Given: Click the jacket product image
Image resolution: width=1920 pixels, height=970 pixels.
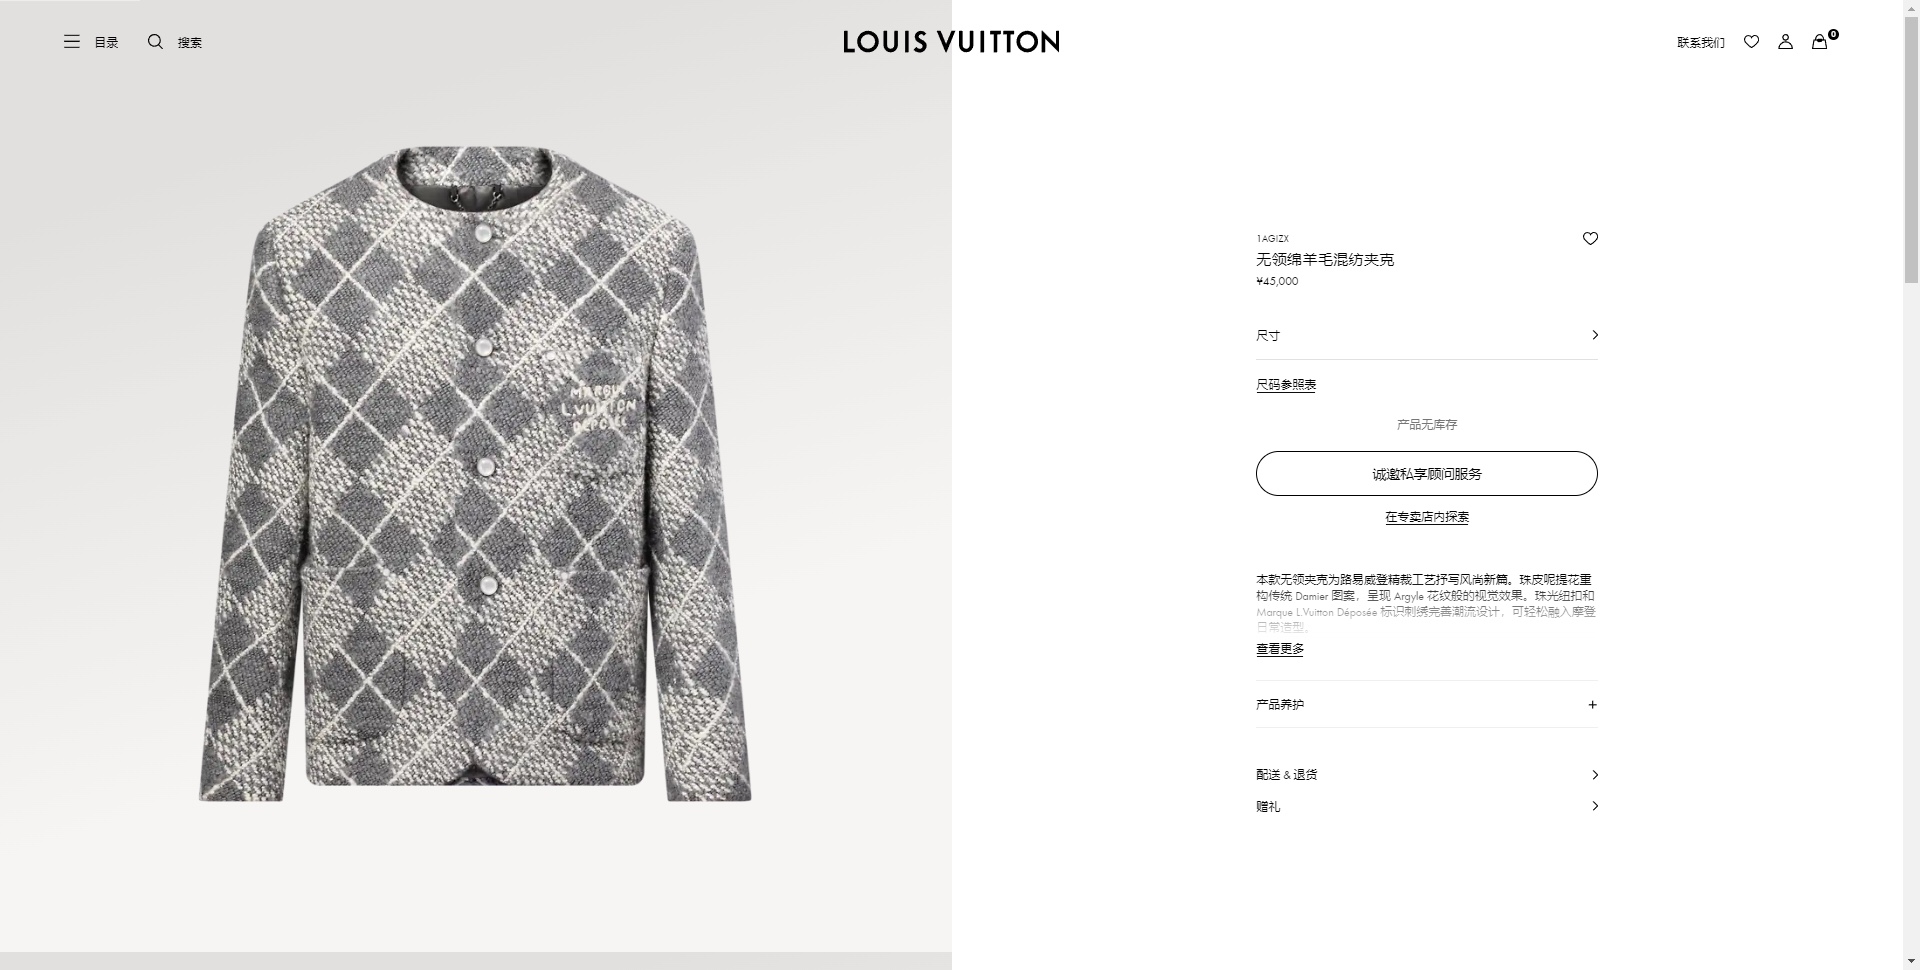Looking at the screenshot, I should [x=475, y=475].
